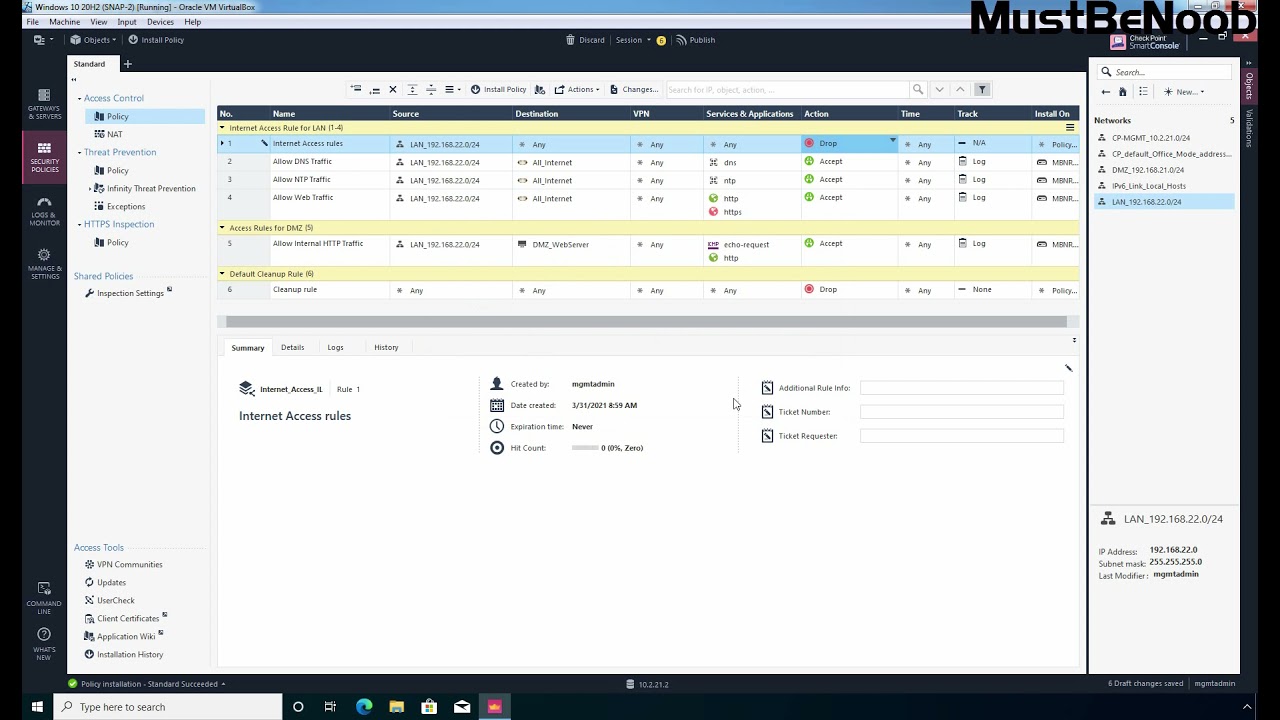
Task: Toggle object list view icon
Action: point(1143,91)
